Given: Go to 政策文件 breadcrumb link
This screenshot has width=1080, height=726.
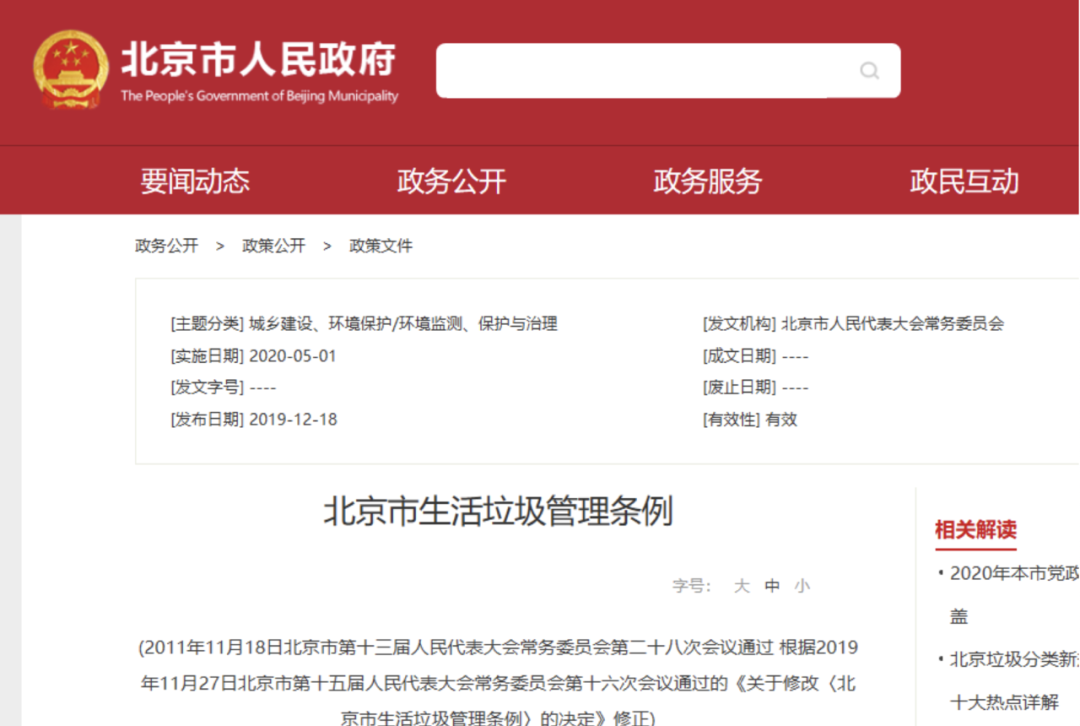Looking at the screenshot, I should click(x=381, y=246).
